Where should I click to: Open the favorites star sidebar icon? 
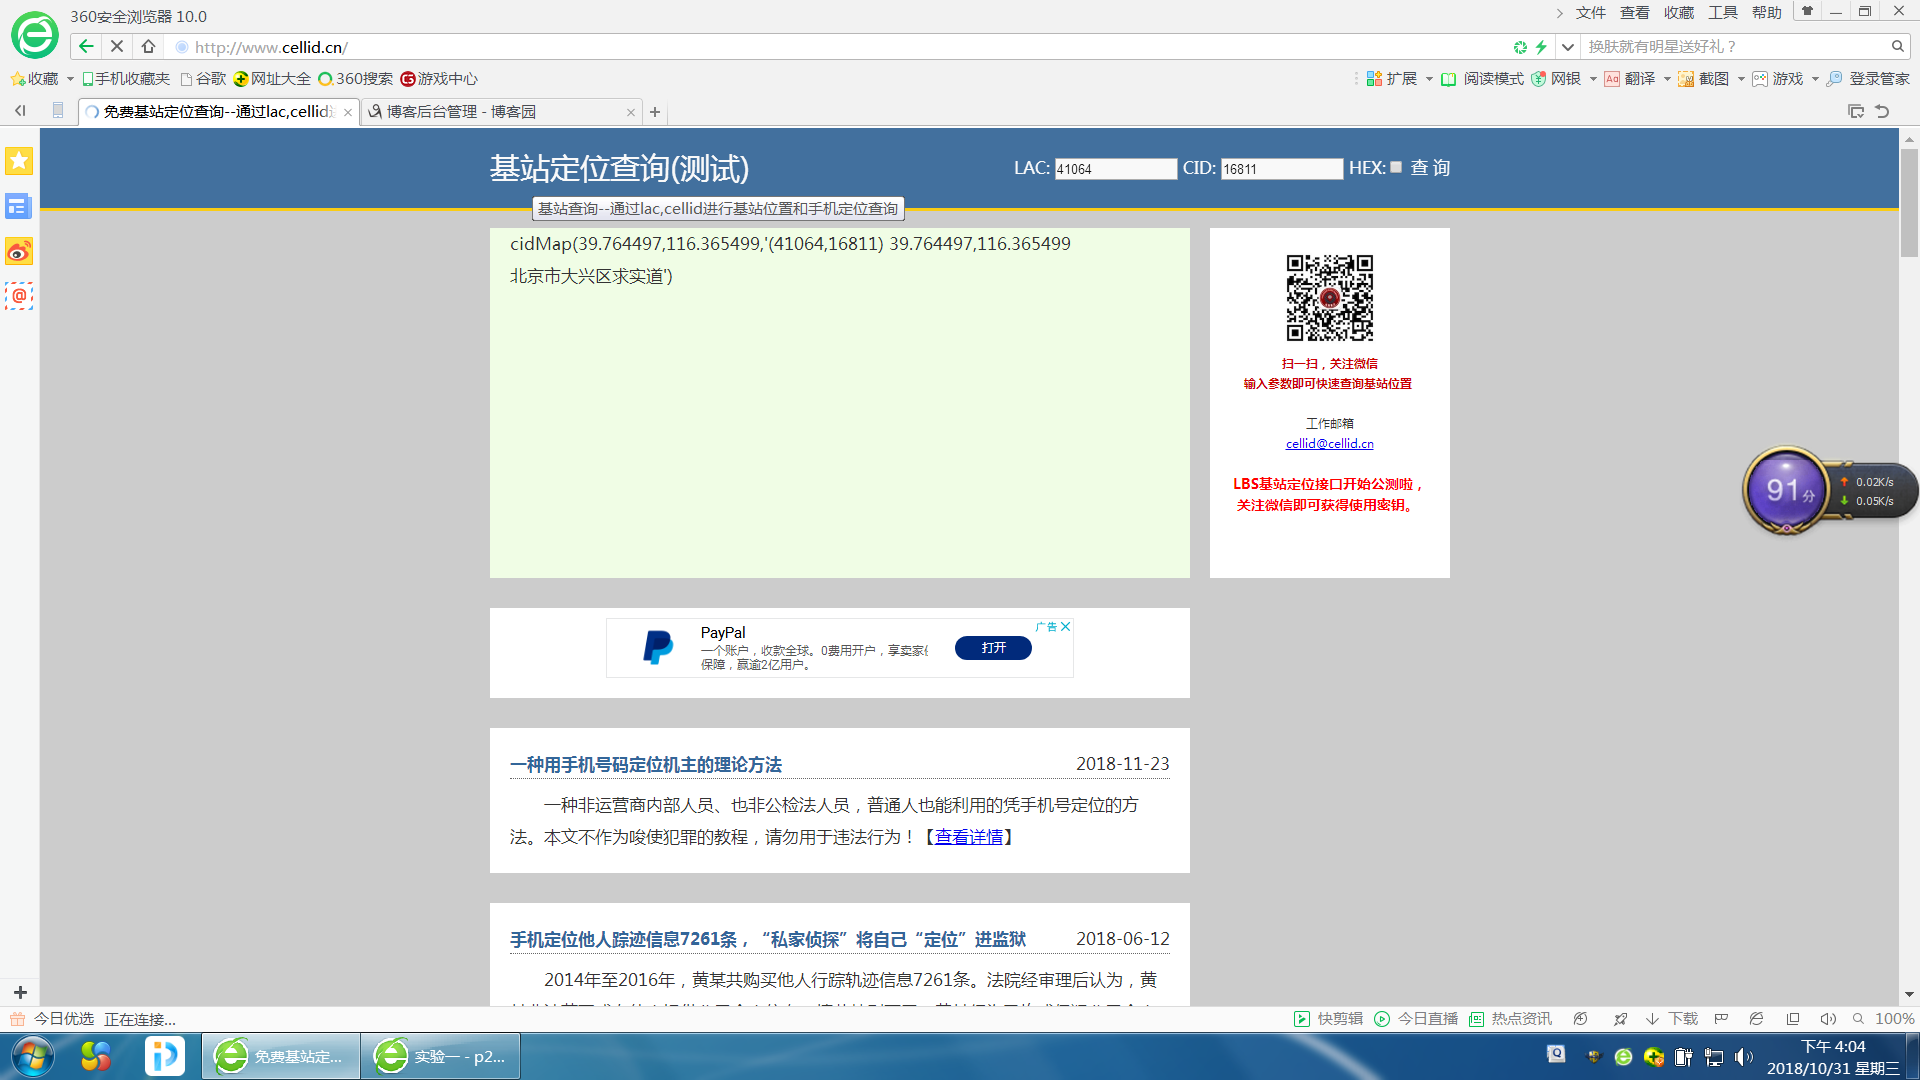19,161
